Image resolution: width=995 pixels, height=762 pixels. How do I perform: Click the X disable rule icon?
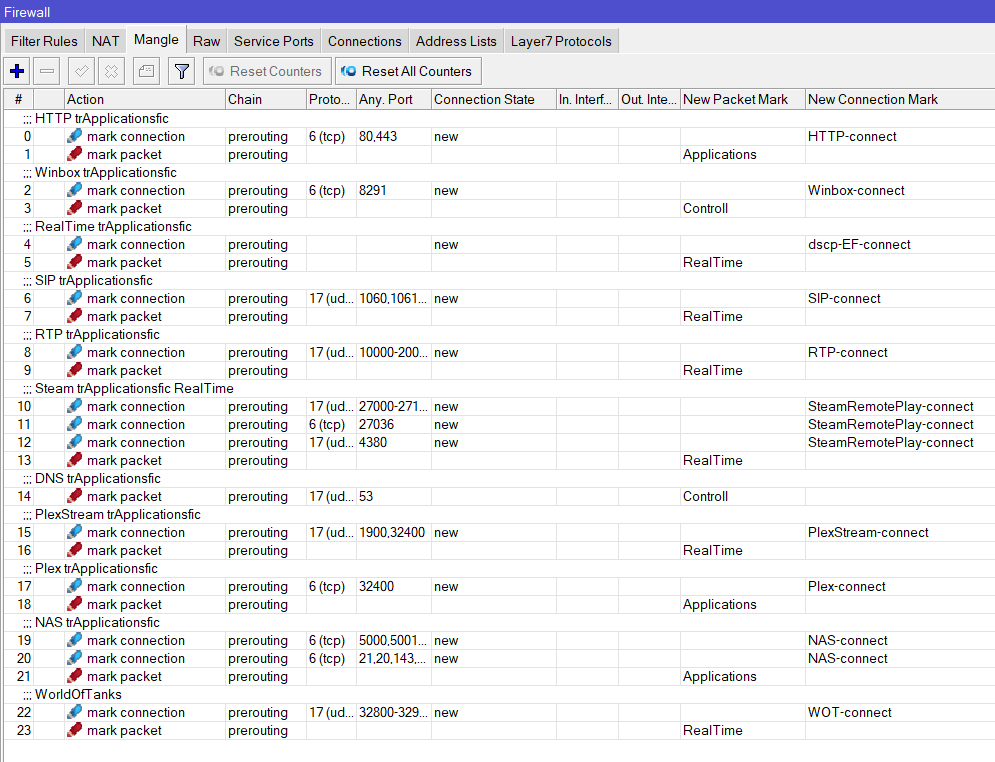click(x=111, y=71)
